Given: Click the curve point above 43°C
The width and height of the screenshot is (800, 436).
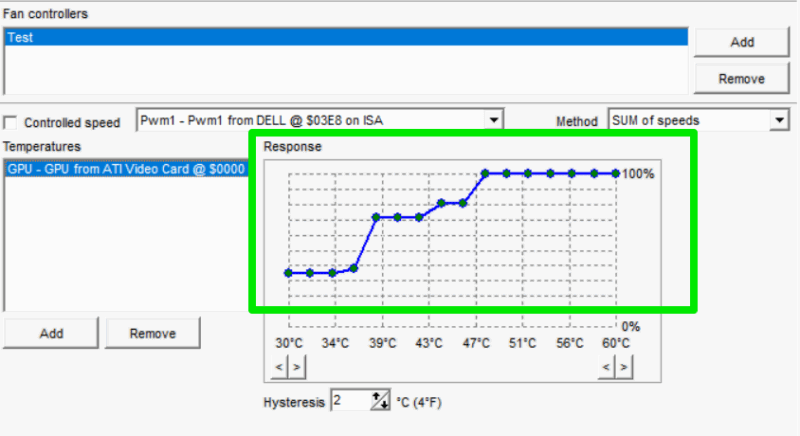Looking at the screenshot, I should pyautogui.click(x=419, y=217).
